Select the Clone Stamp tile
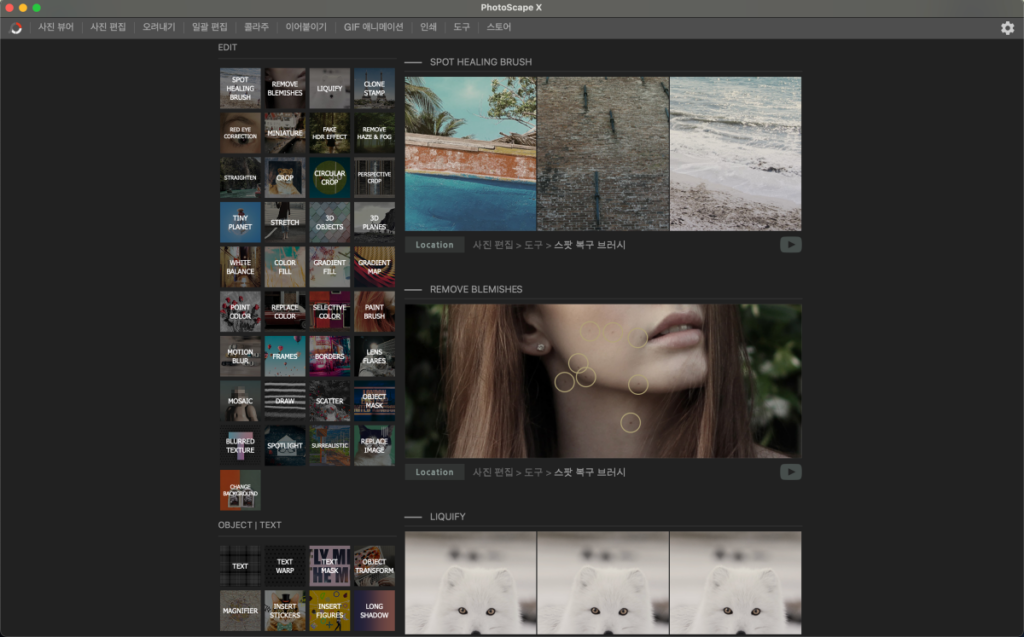Image resolution: width=1024 pixels, height=637 pixels. [374, 88]
